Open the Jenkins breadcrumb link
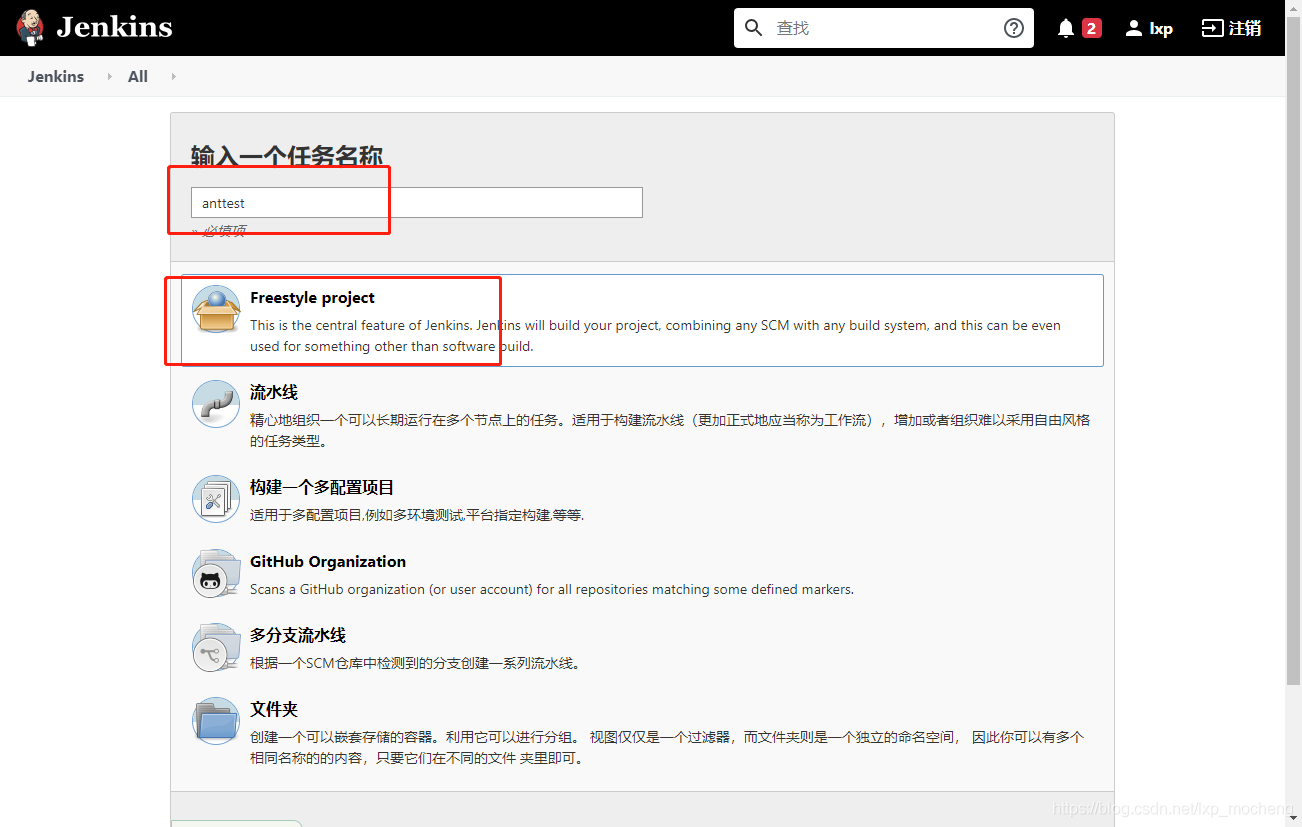The image size is (1302, 827). pyautogui.click(x=56, y=77)
